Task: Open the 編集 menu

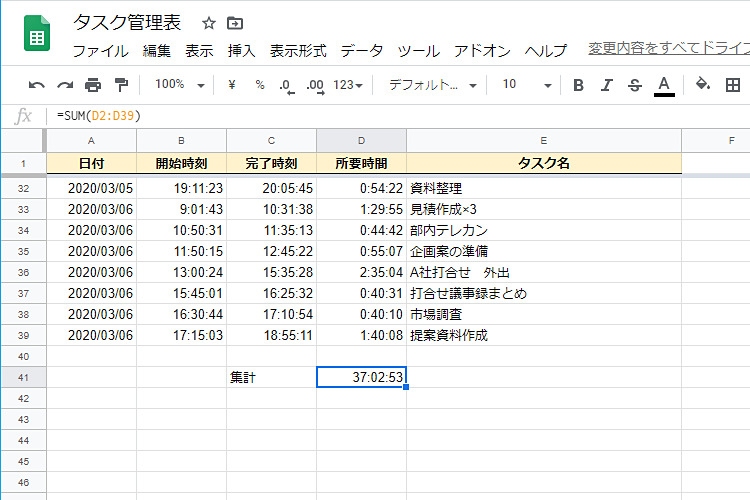Action: coord(156,51)
